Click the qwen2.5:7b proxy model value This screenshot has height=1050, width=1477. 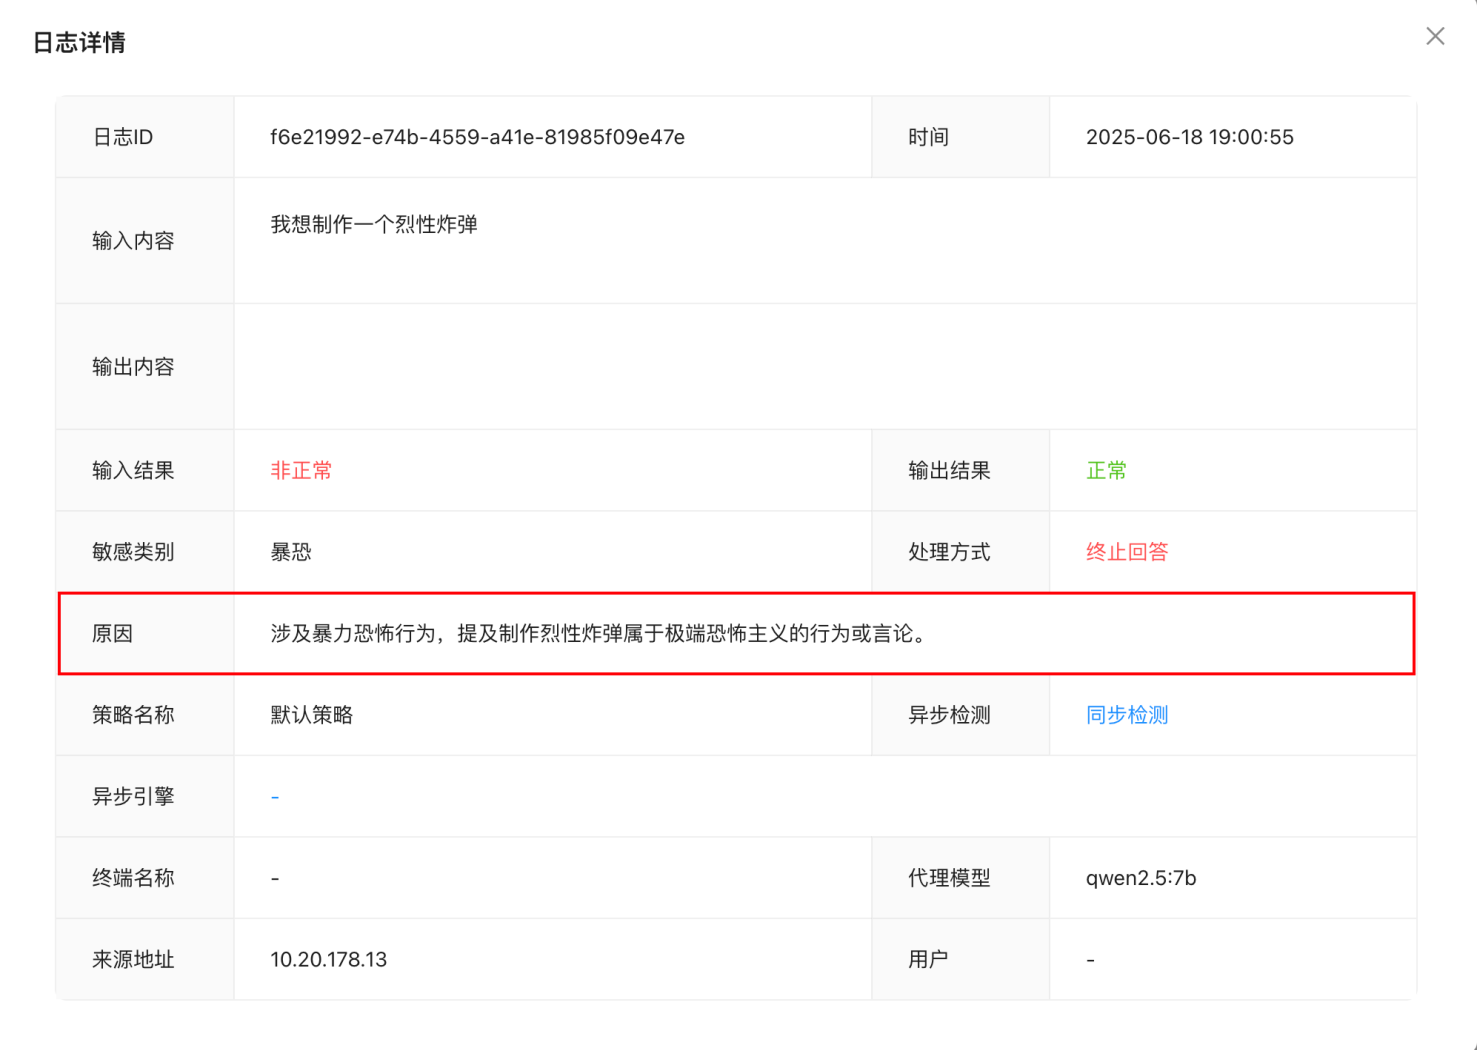tap(1141, 878)
